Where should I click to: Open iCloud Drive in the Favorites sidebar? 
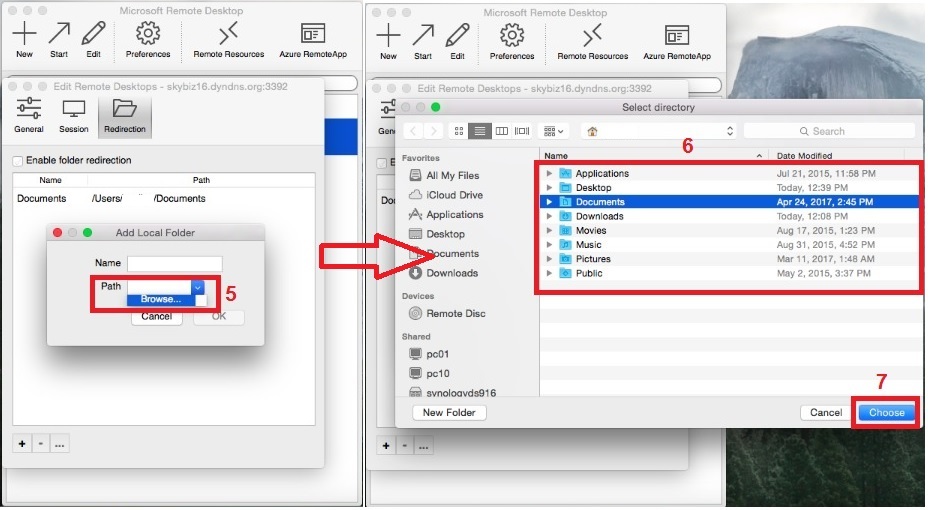coord(453,195)
